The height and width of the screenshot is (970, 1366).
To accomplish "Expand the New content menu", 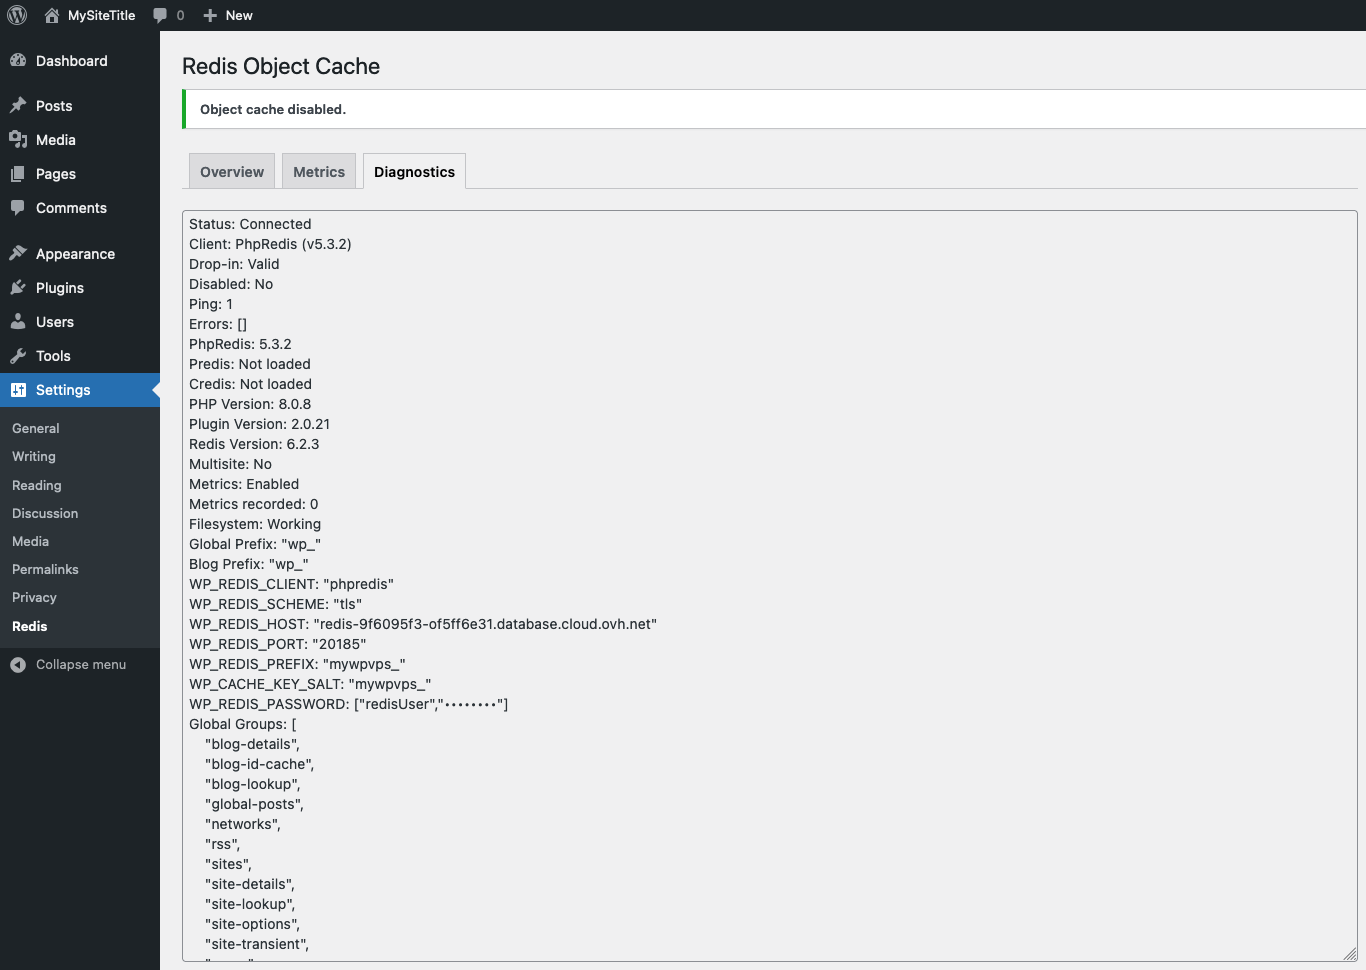I will tap(228, 15).
